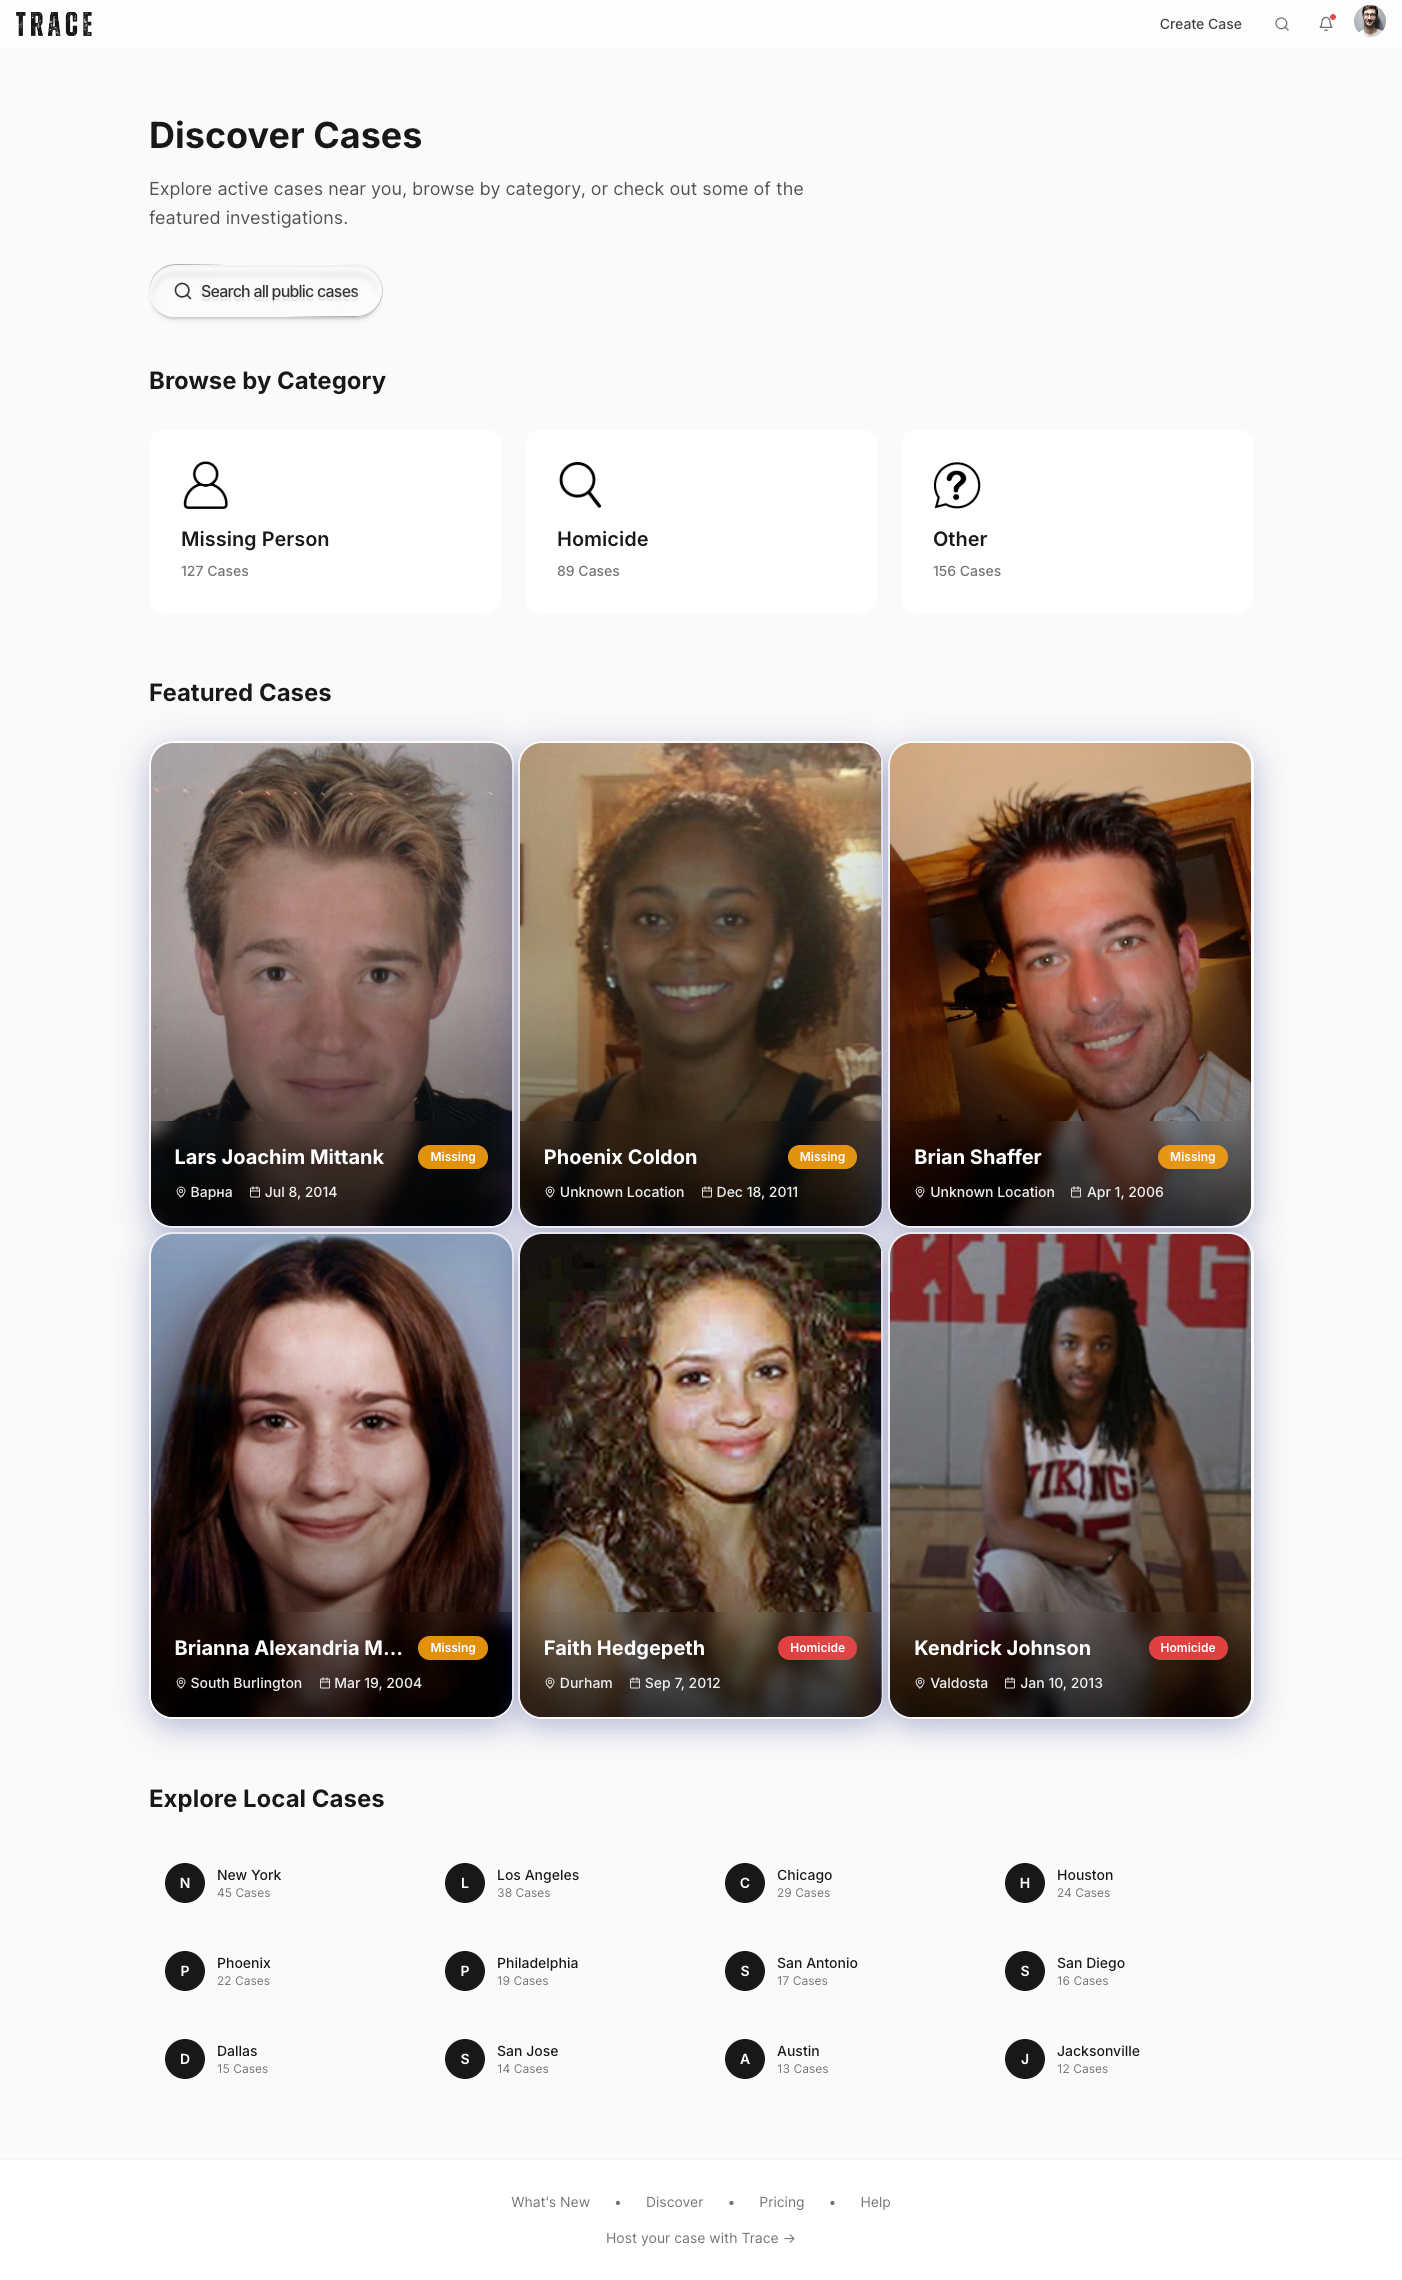The image size is (1402, 2280).
Task: Follow Host your case with Trace link
Action: click(700, 2238)
